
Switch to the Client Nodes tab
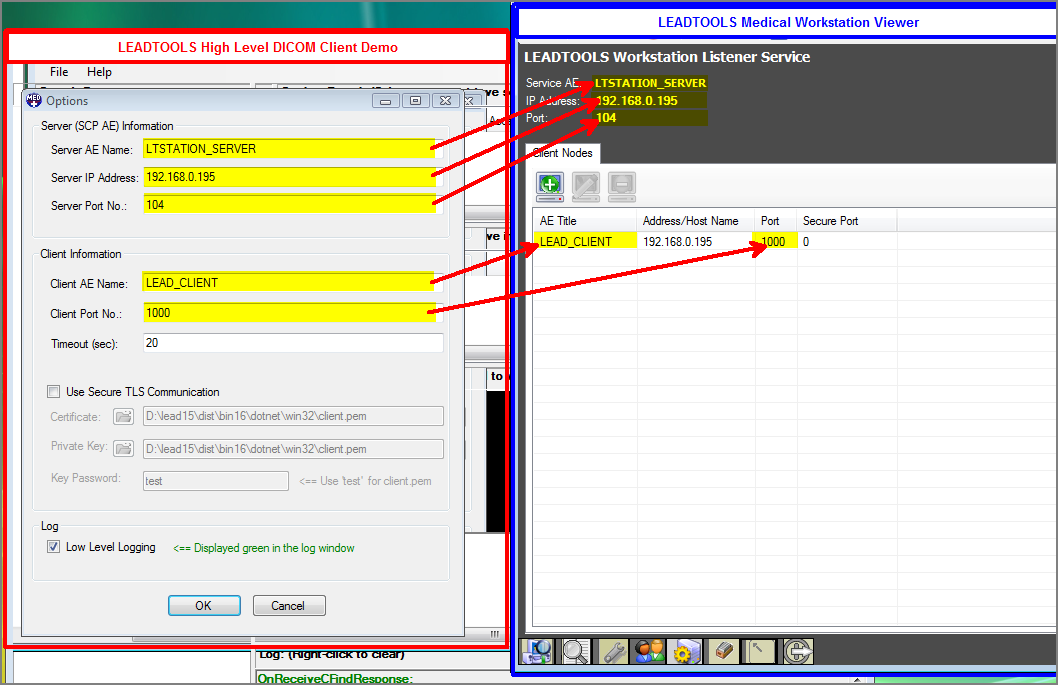pyautogui.click(x=562, y=153)
